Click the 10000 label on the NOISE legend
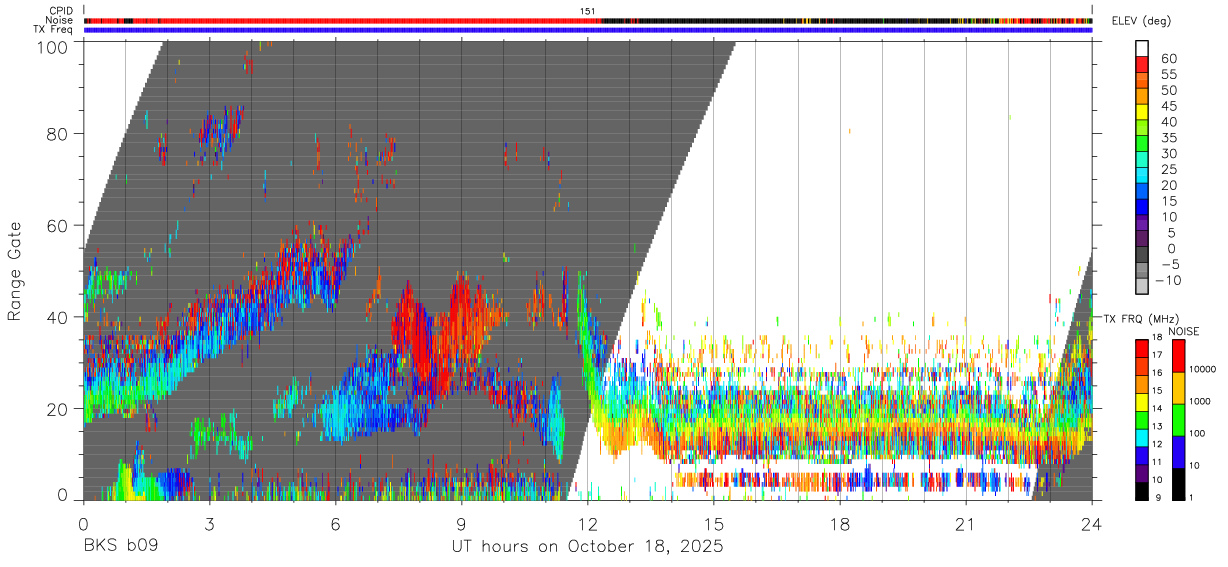 pos(1204,370)
